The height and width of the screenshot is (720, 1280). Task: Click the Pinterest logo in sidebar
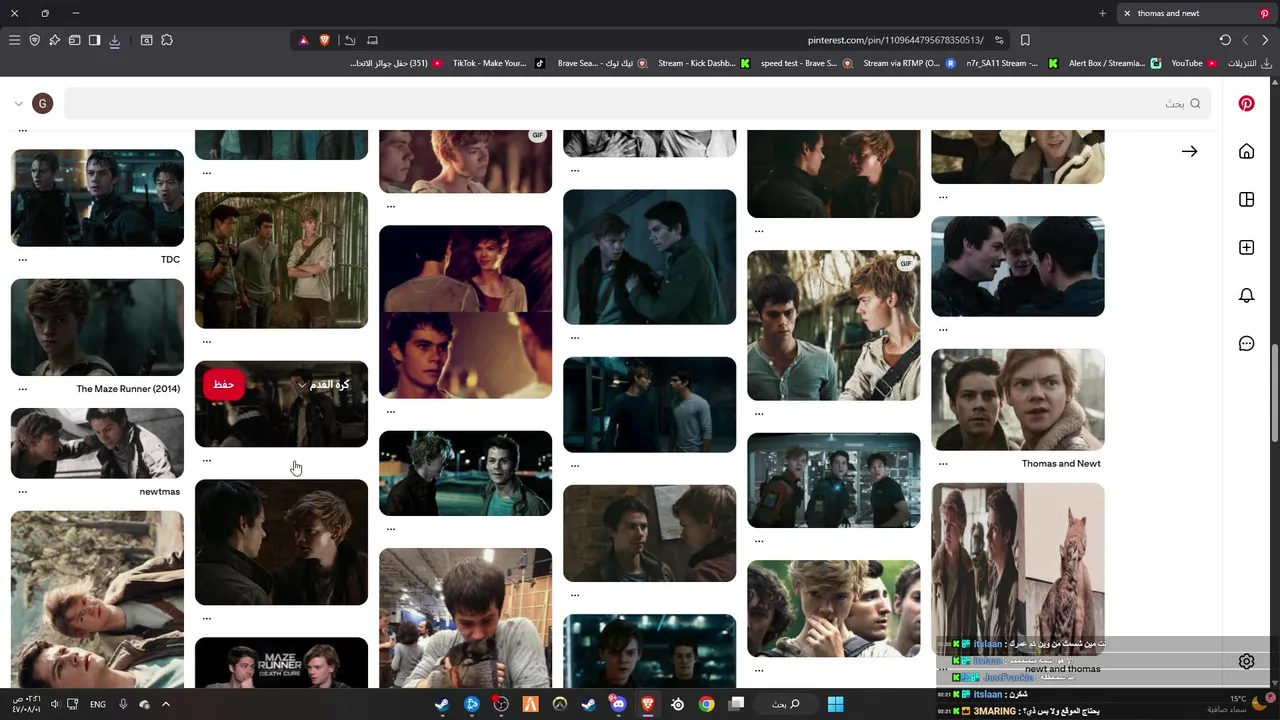pos(1246,103)
